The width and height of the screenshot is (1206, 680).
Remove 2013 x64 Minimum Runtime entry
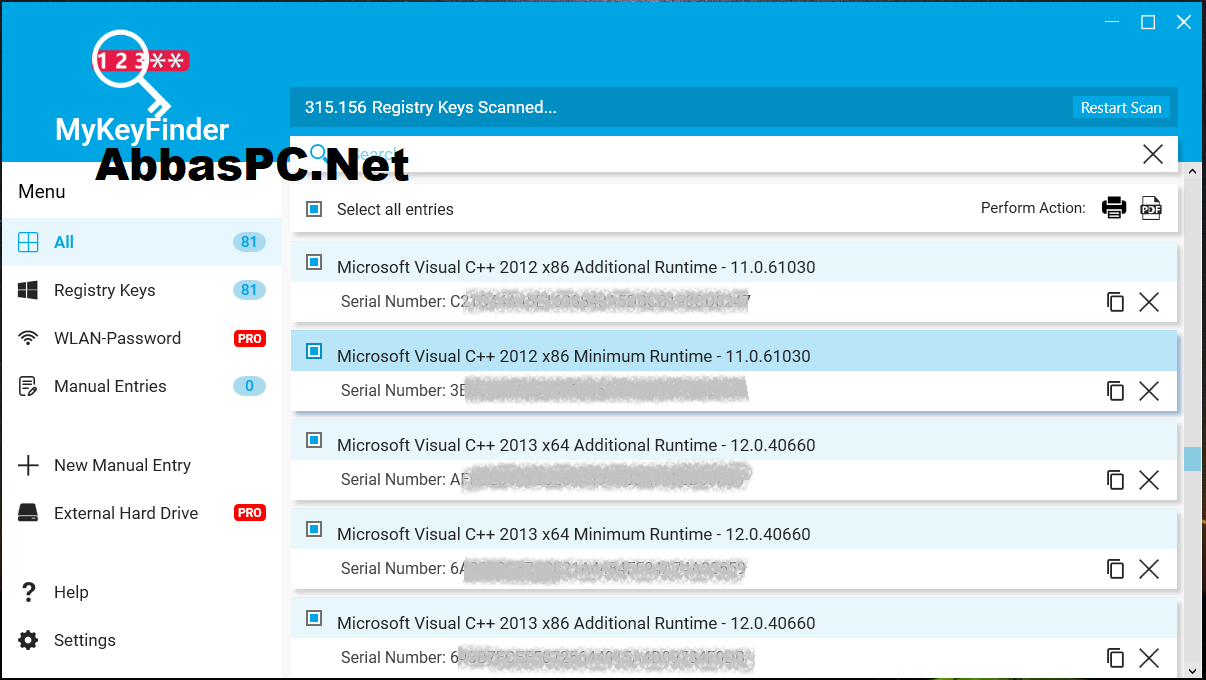pyautogui.click(x=1149, y=569)
